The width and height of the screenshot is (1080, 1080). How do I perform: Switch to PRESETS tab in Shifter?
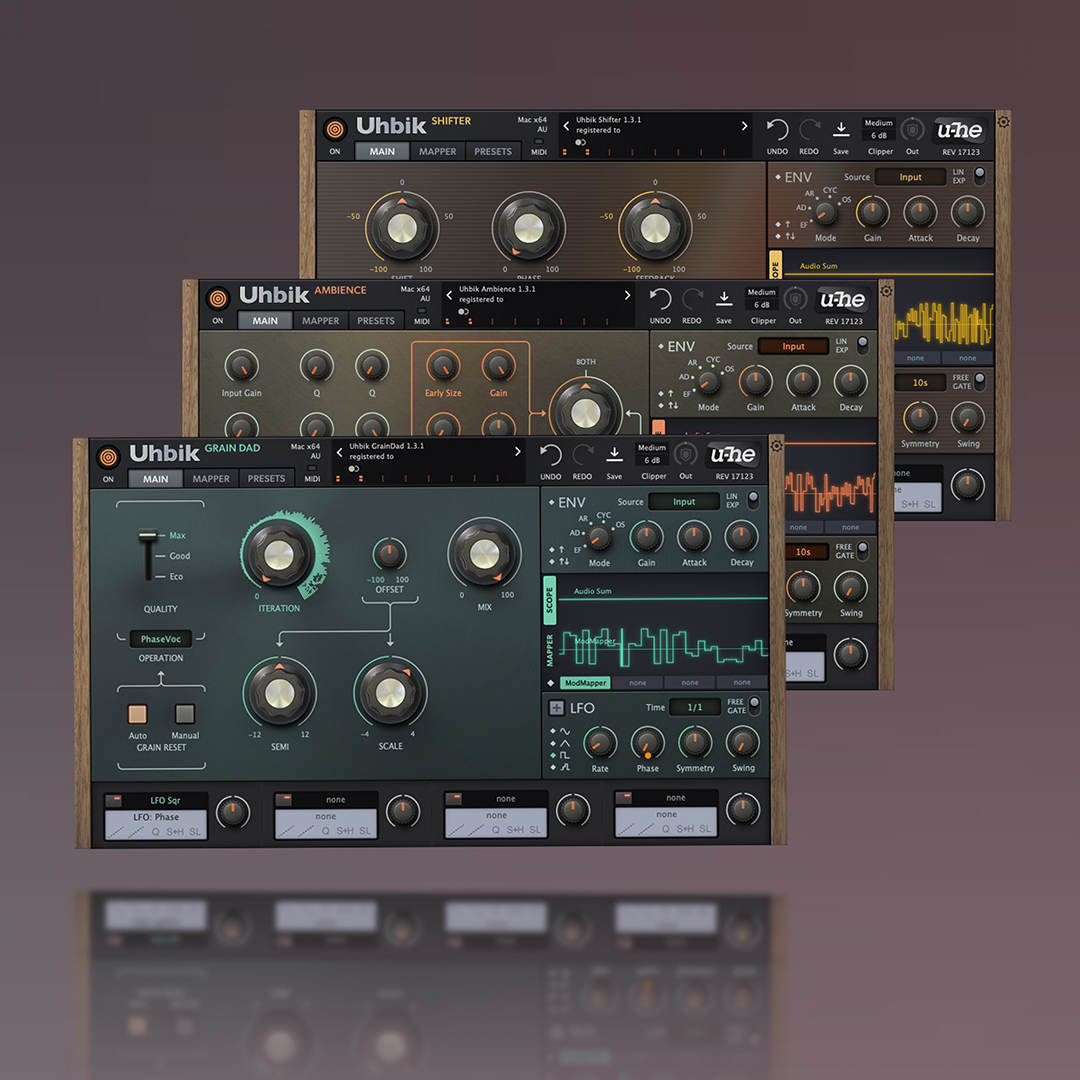[492, 152]
